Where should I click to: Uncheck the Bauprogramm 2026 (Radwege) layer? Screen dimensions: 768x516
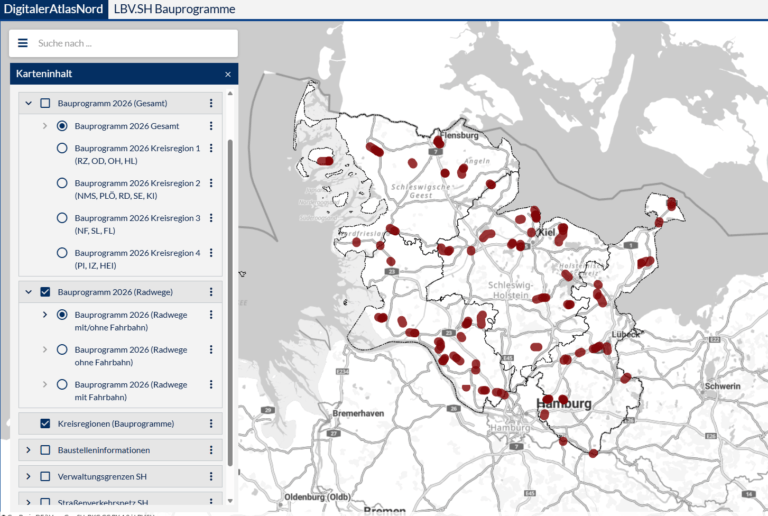45,292
